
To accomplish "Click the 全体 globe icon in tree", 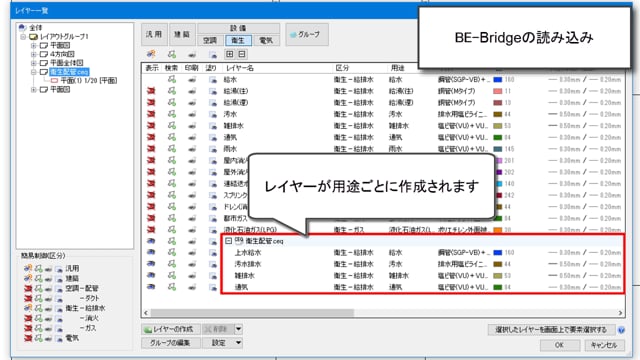I will click(22, 27).
